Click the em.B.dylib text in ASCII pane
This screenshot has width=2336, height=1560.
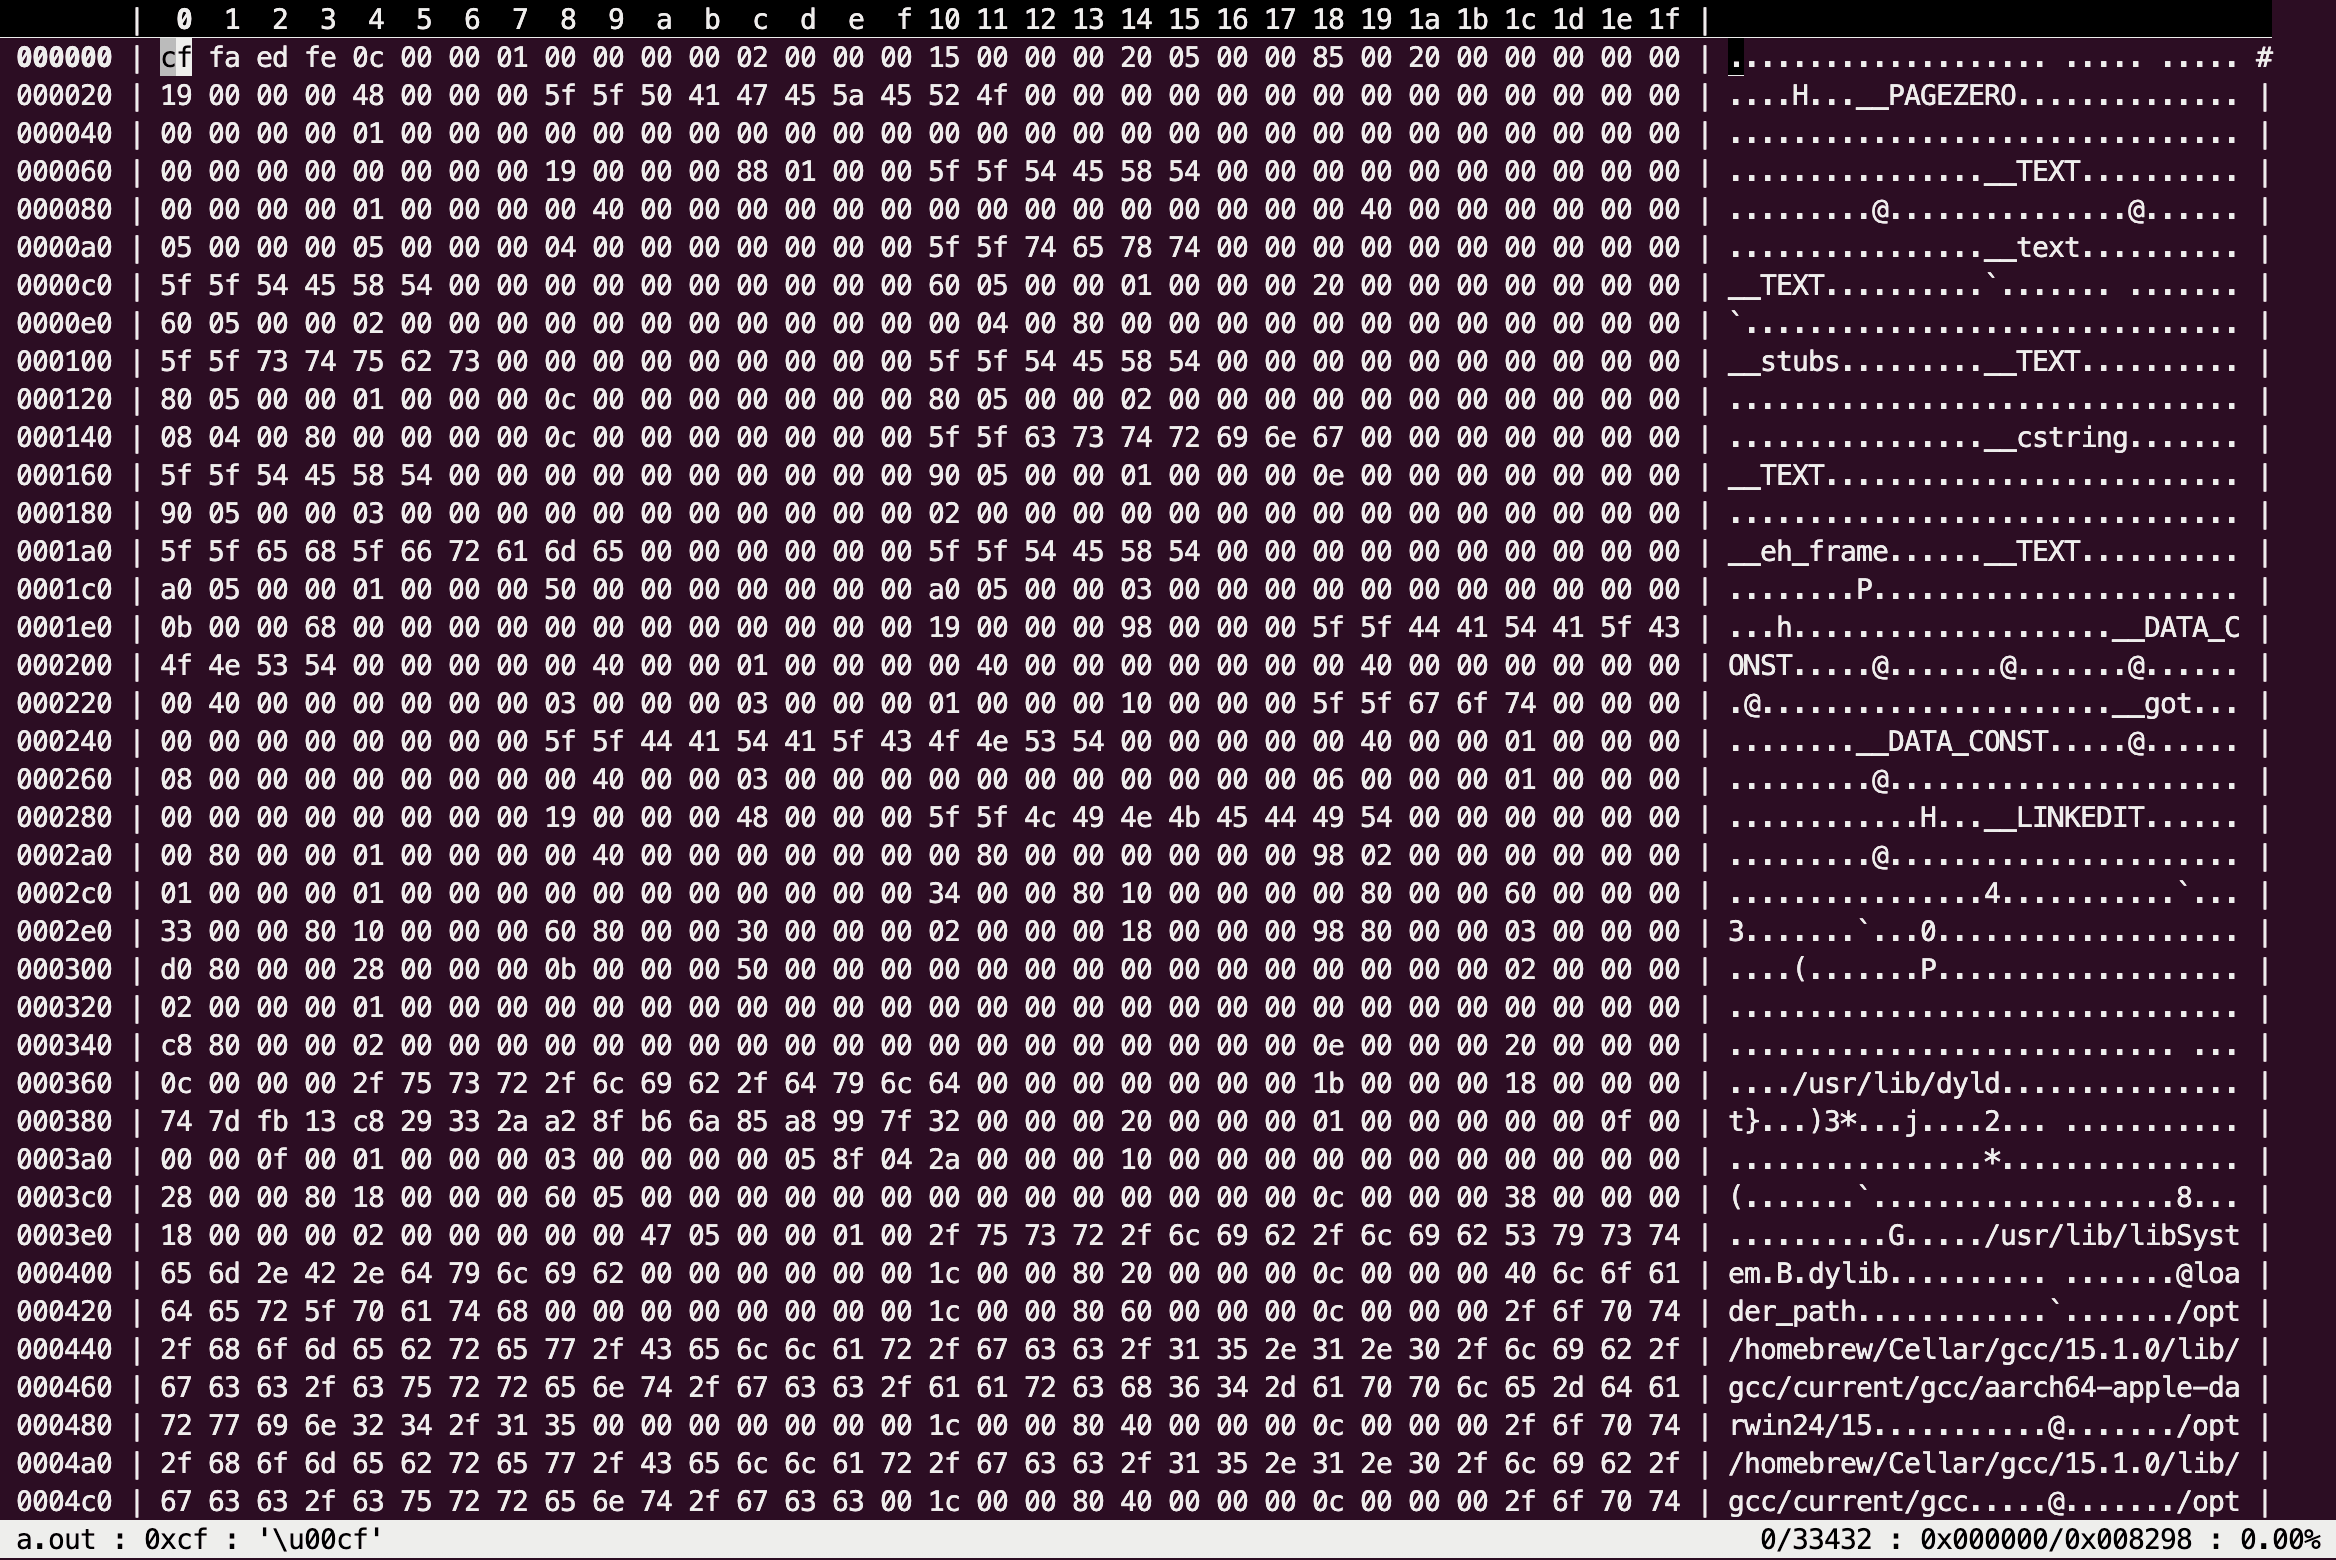tap(1808, 1274)
